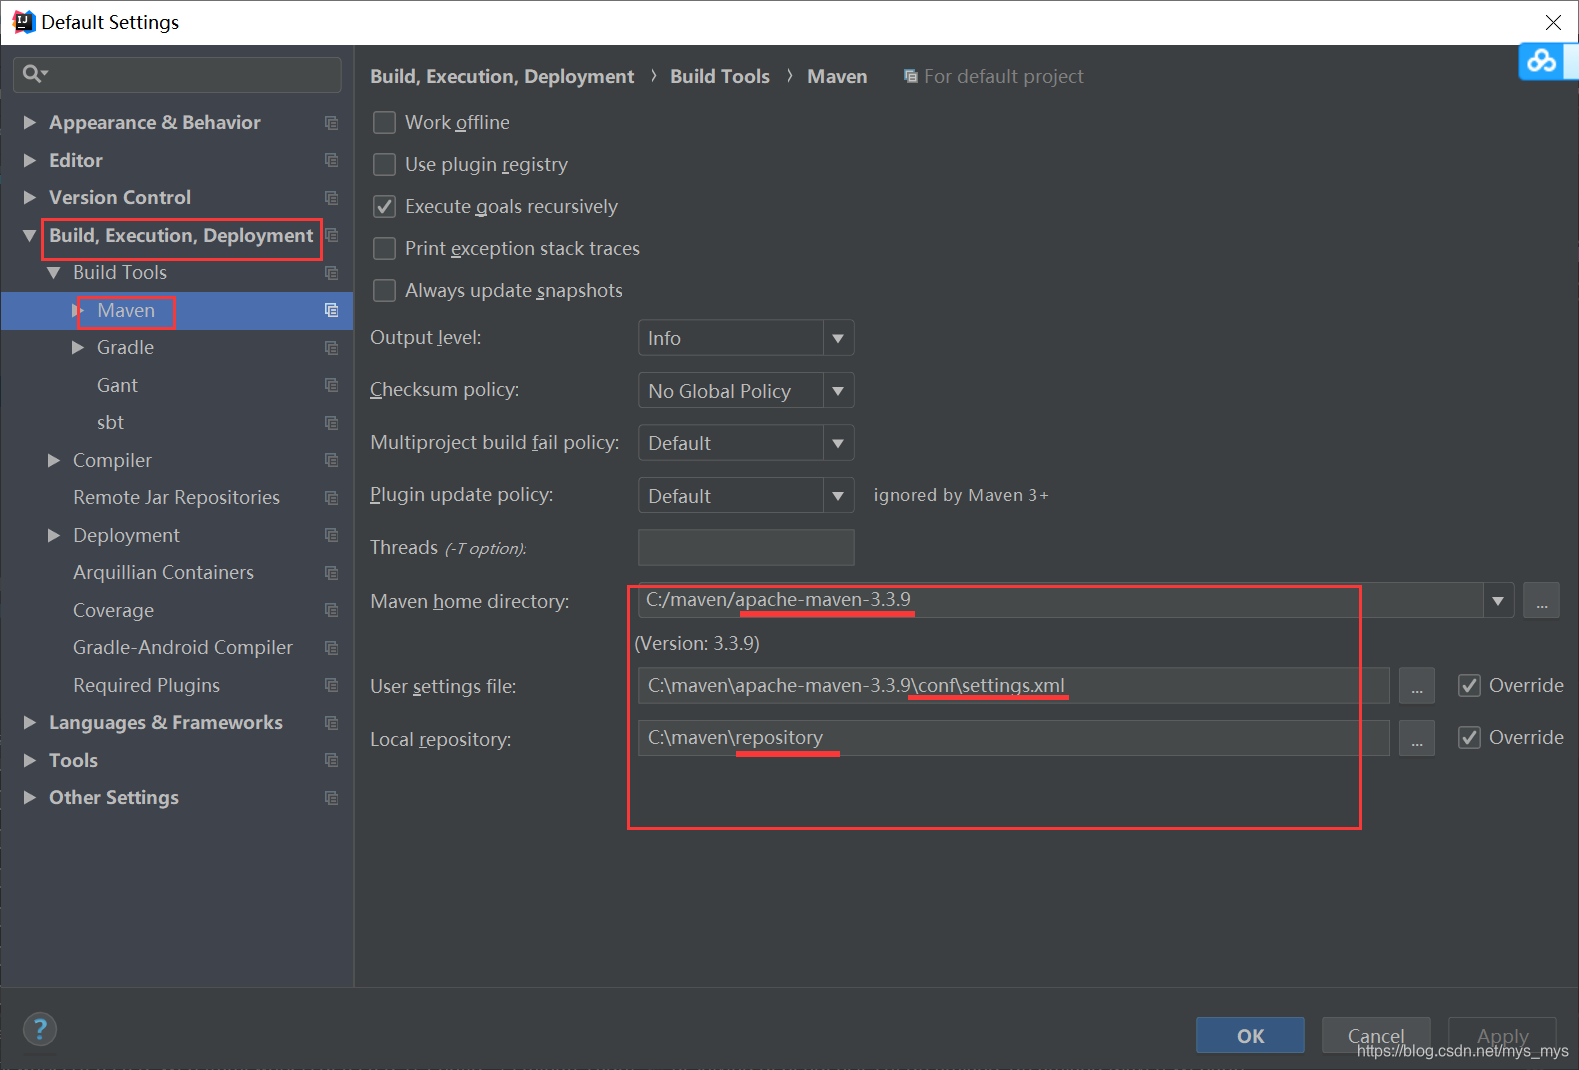Screen dimensions: 1579x1070
Task: Select Coverage settings page
Action: 113,610
